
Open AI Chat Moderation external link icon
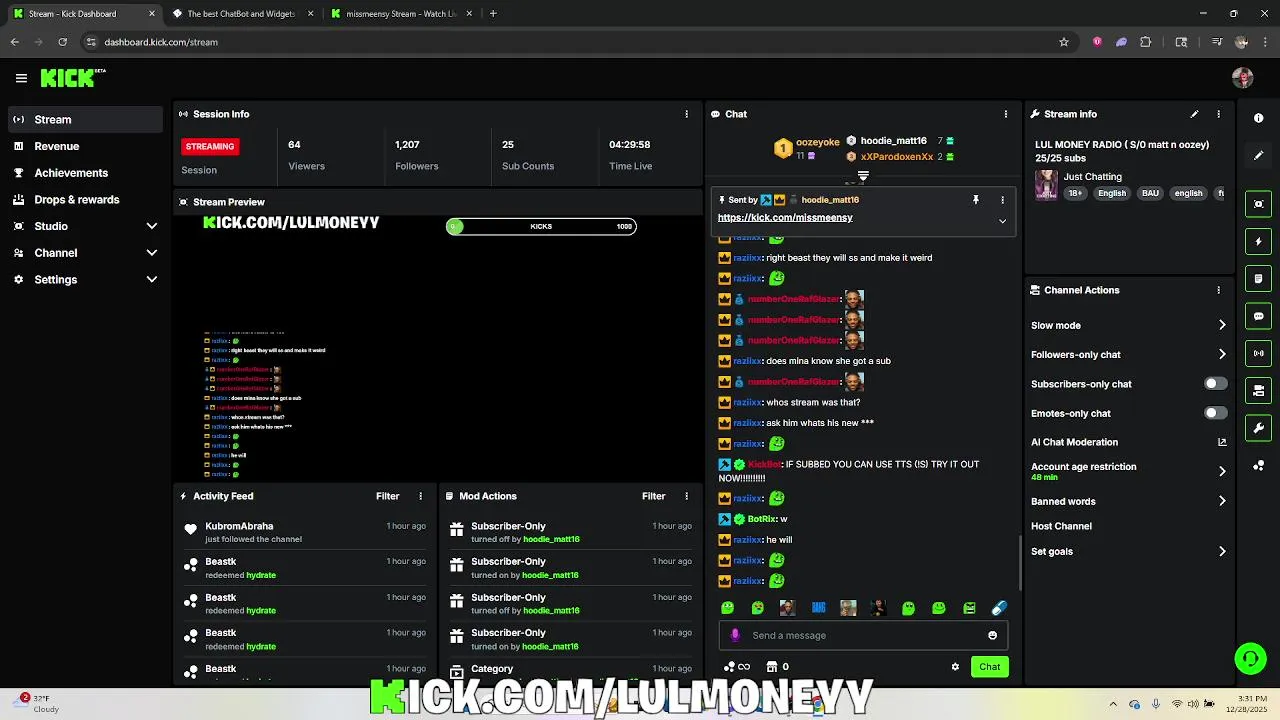tap(1222, 442)
